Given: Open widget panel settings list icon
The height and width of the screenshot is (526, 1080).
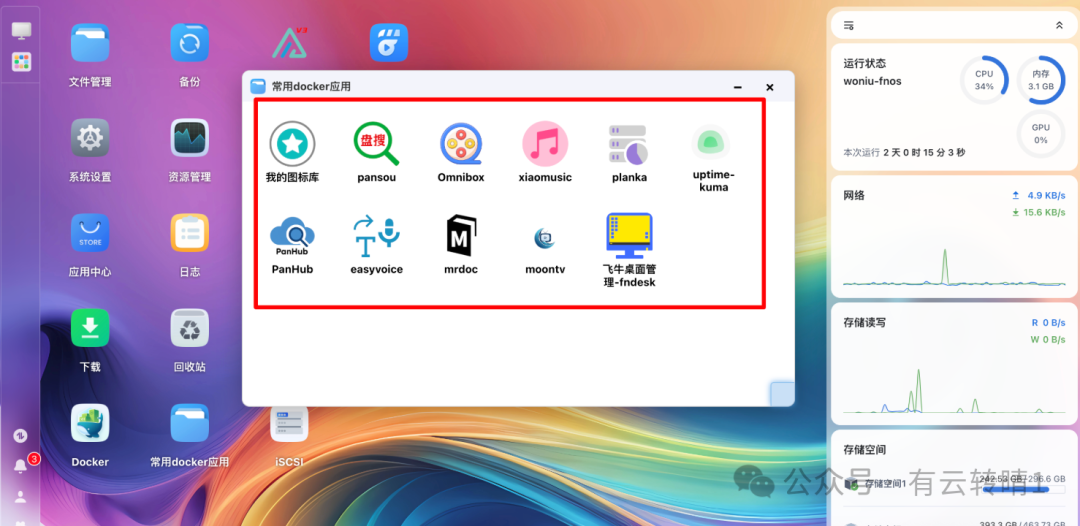Looking at the screenshot, I should pyautogui.click(x=849, y=25).
